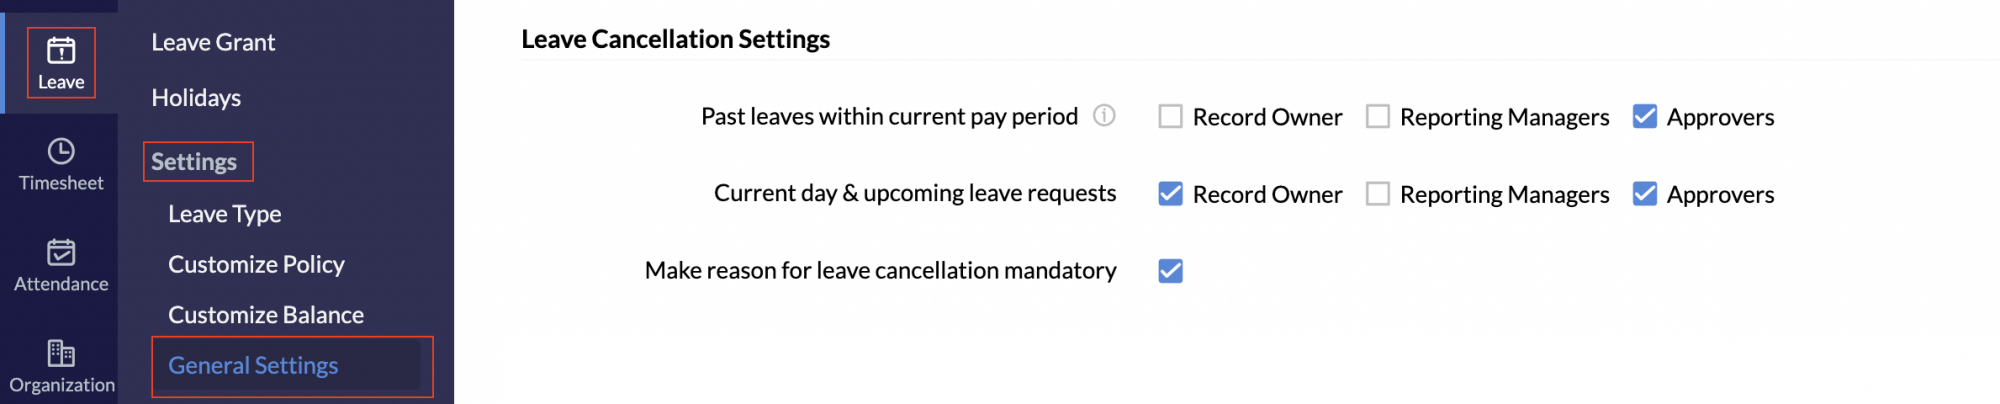Uncheck Approvers for past leaves
The width and height of the screenshot is (2000, 404).
[x=1645, y=117]
